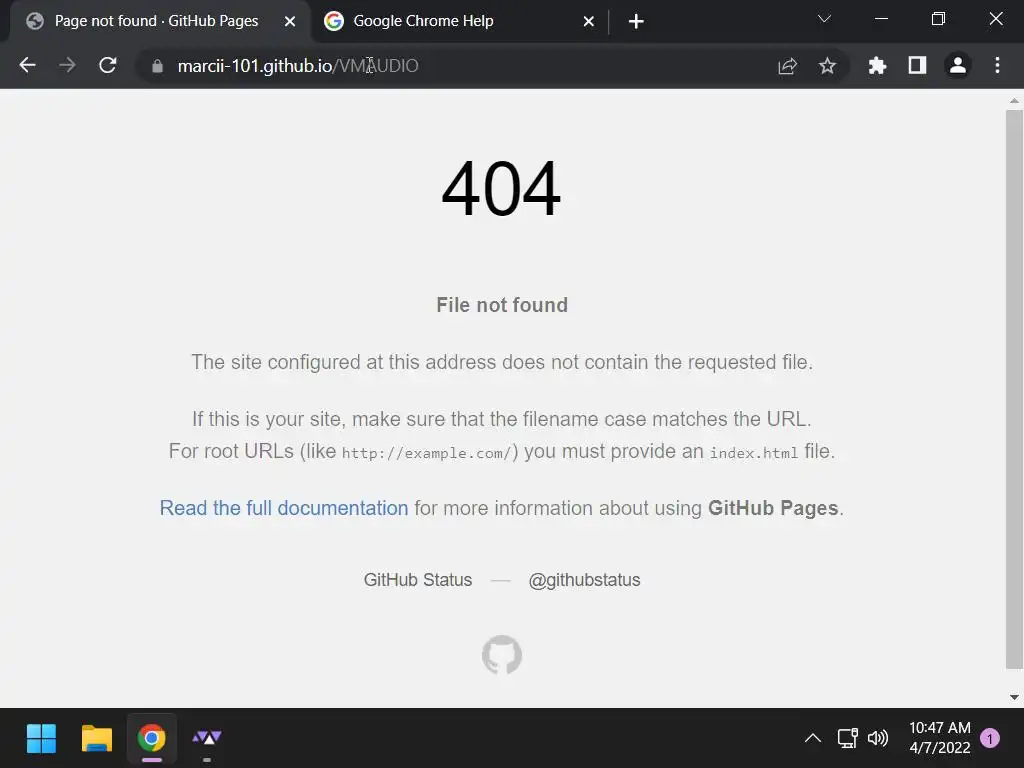Image resolution: width=1024 pixels, height=768 pixels.
Task: Go back to the previous page
Action: [x=27, y=65]
